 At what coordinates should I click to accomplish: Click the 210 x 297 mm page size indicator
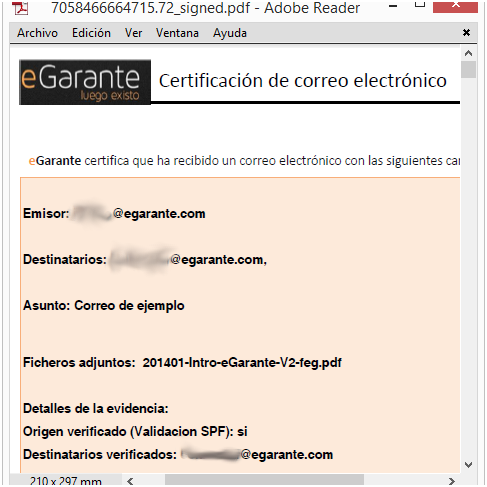click(66, 481)
